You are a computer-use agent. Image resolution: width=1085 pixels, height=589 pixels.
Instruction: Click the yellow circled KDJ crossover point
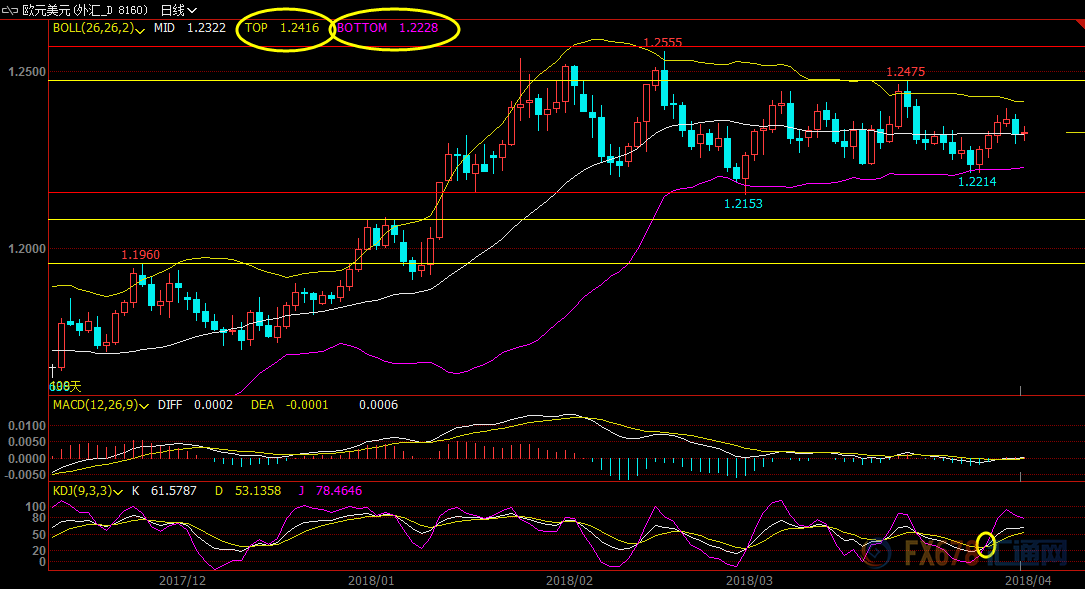986,544
